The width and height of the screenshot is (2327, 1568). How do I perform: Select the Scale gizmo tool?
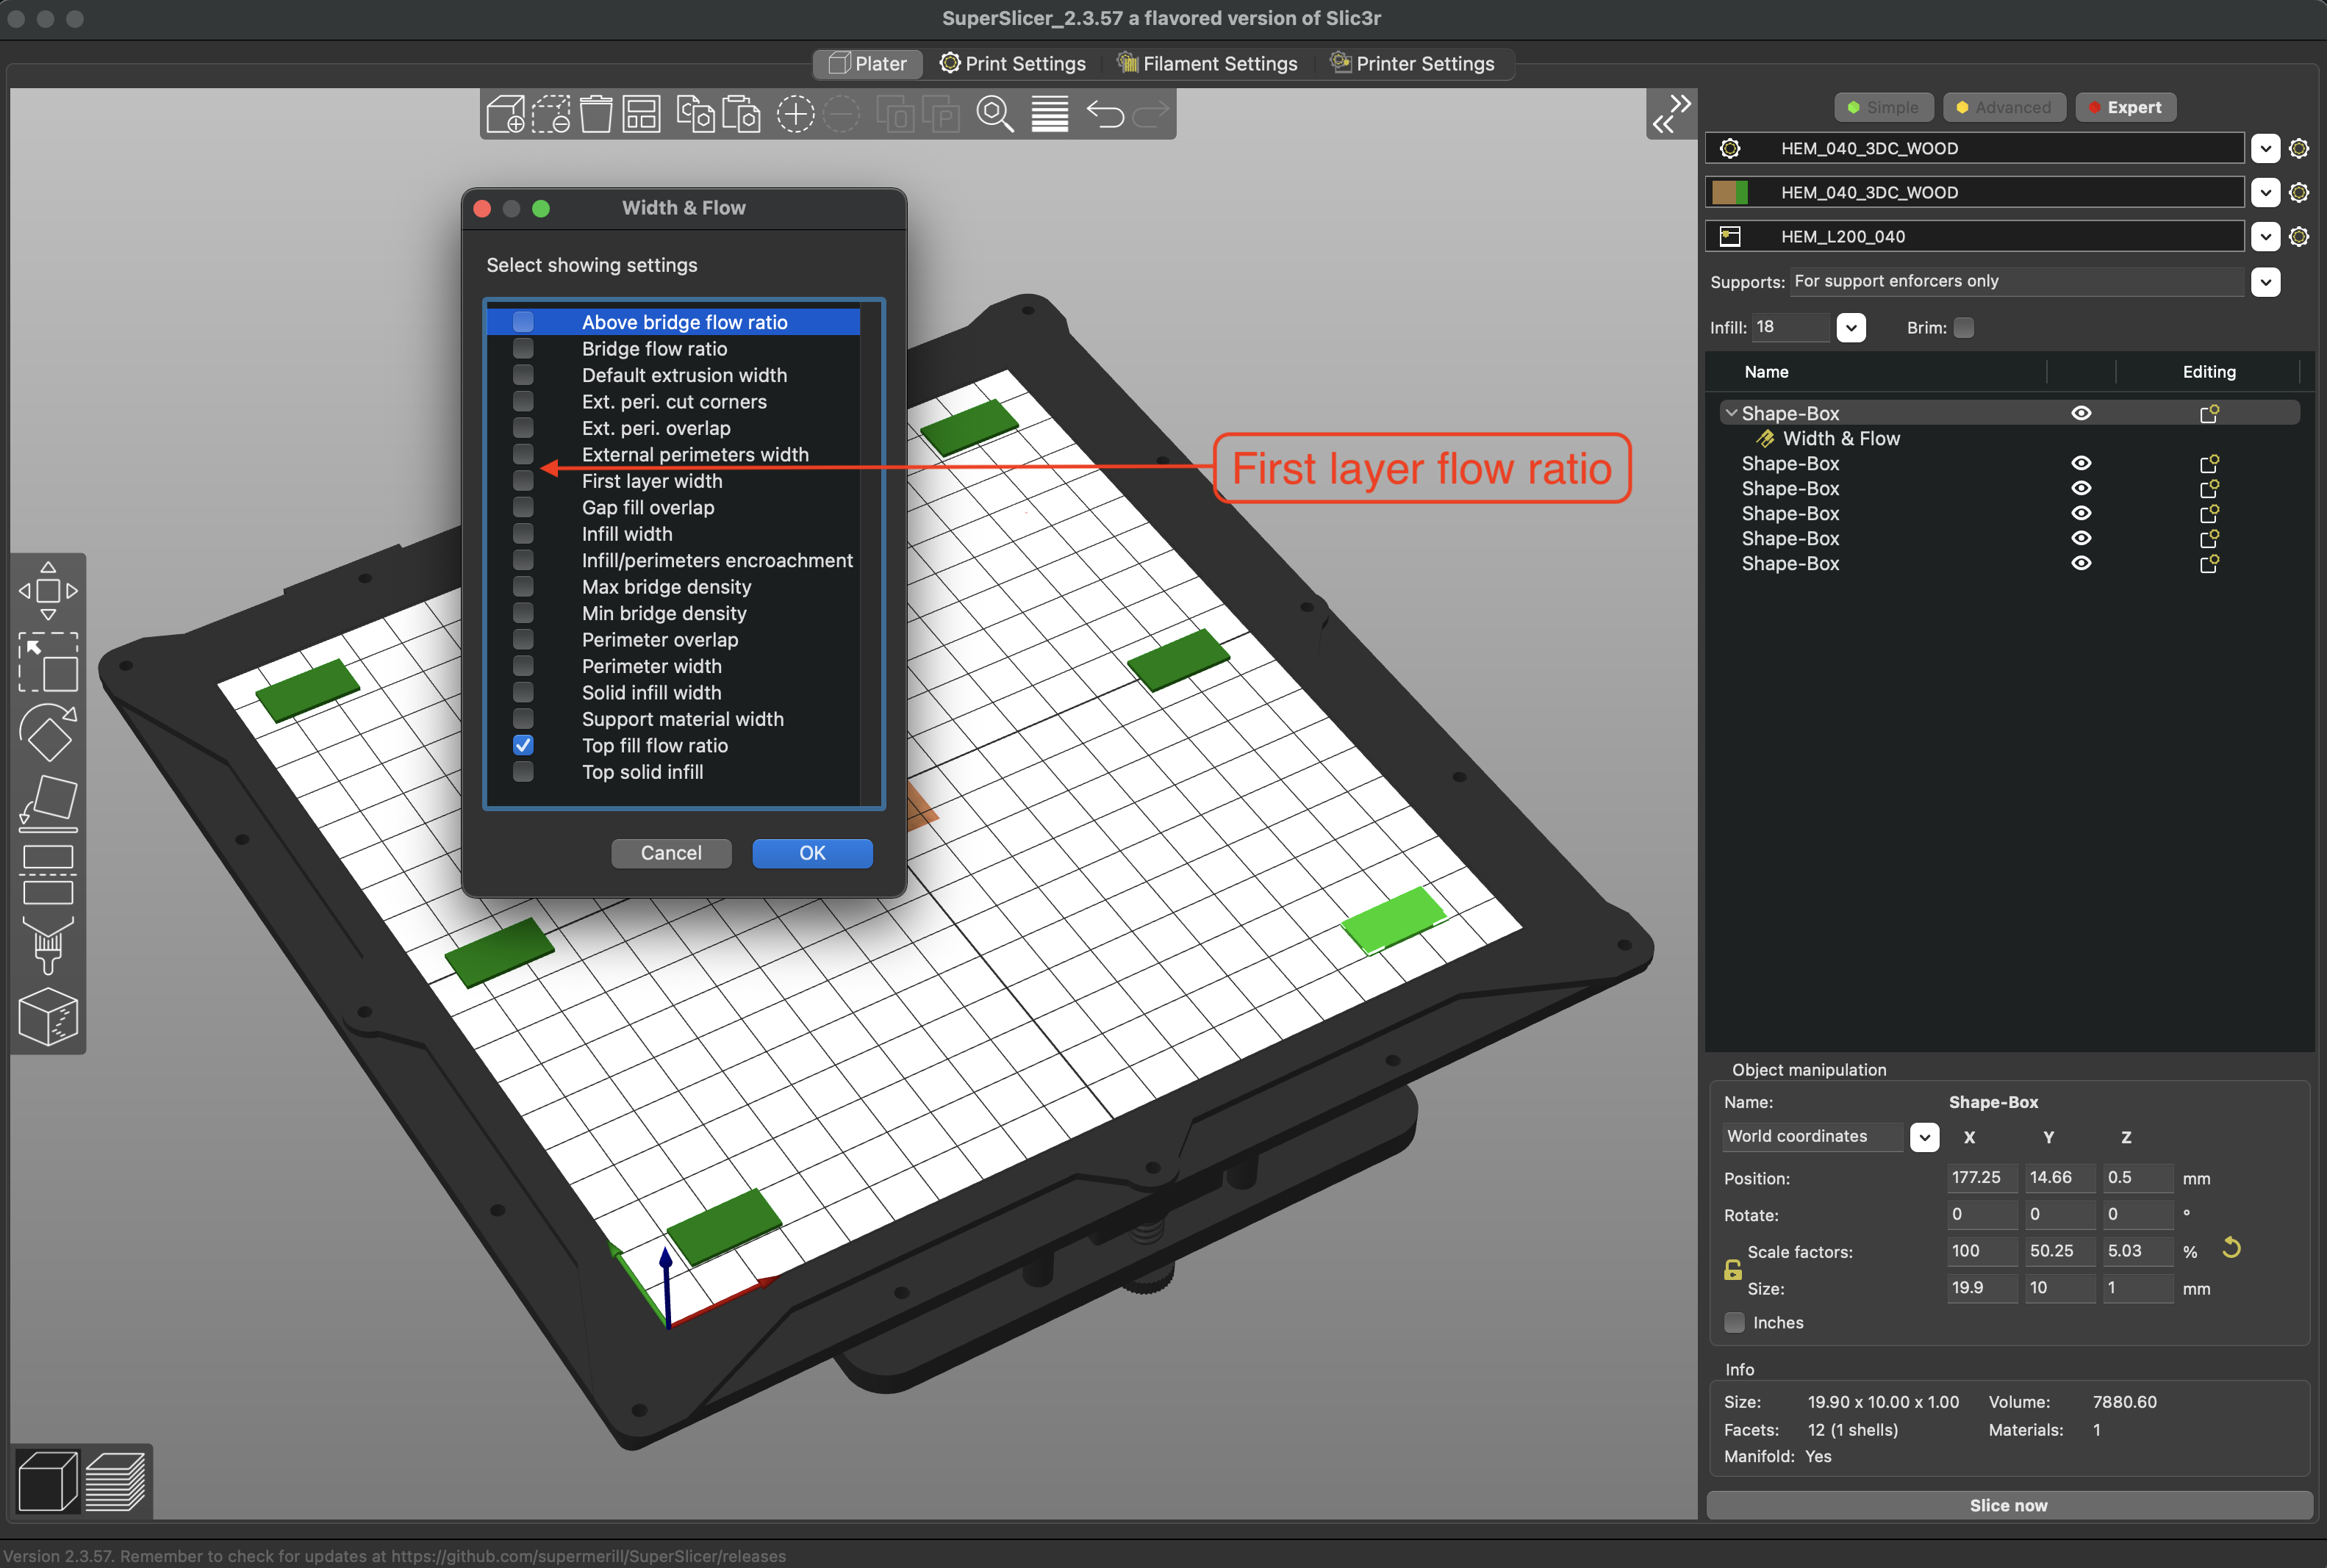[48, 662]
